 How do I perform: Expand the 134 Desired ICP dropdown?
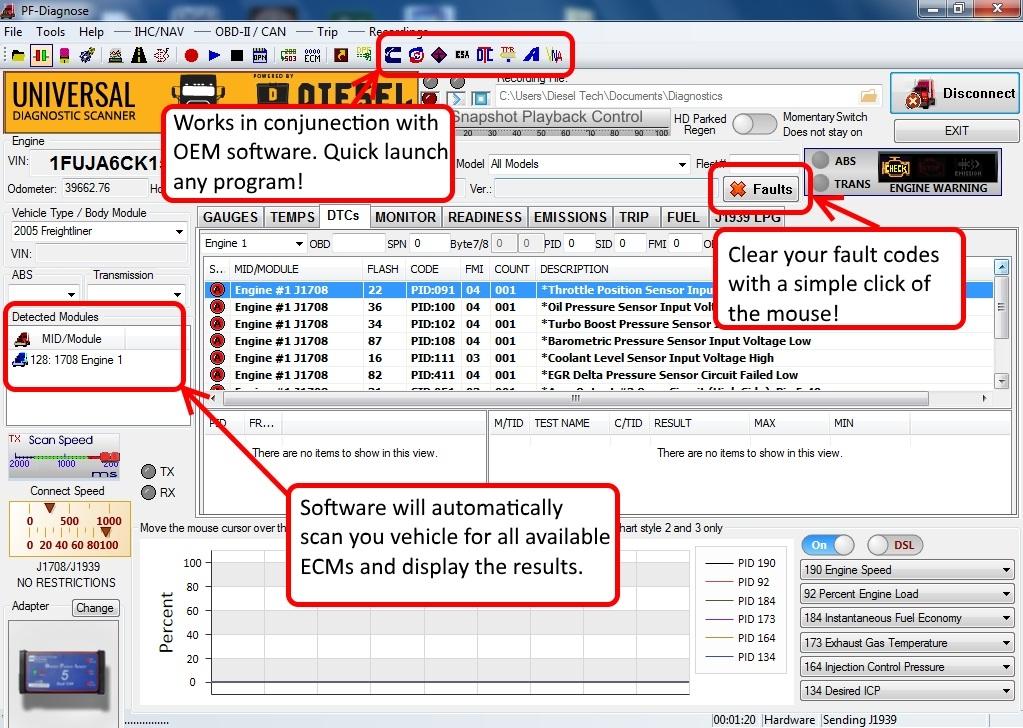tap(907, 691)
